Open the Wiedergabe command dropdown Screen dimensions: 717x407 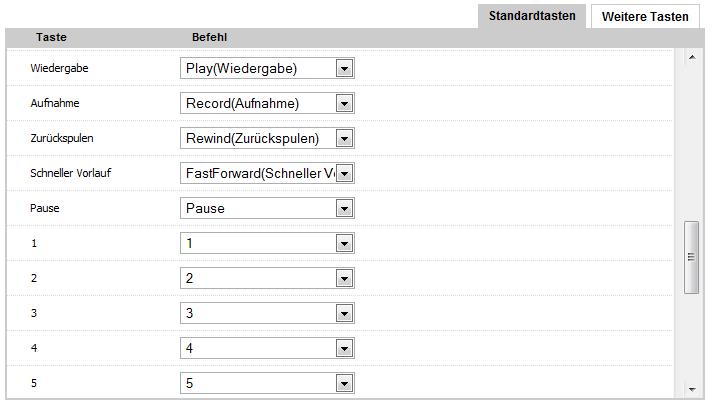(345, 69)
